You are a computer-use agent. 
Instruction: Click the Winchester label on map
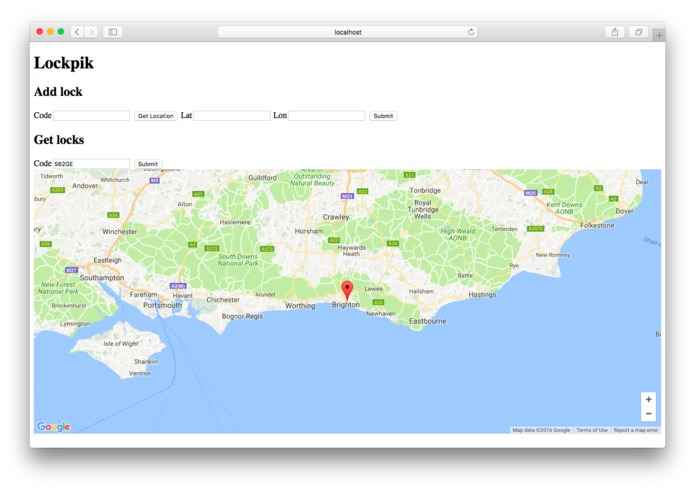pyautogui.click(x=120, y=232)
